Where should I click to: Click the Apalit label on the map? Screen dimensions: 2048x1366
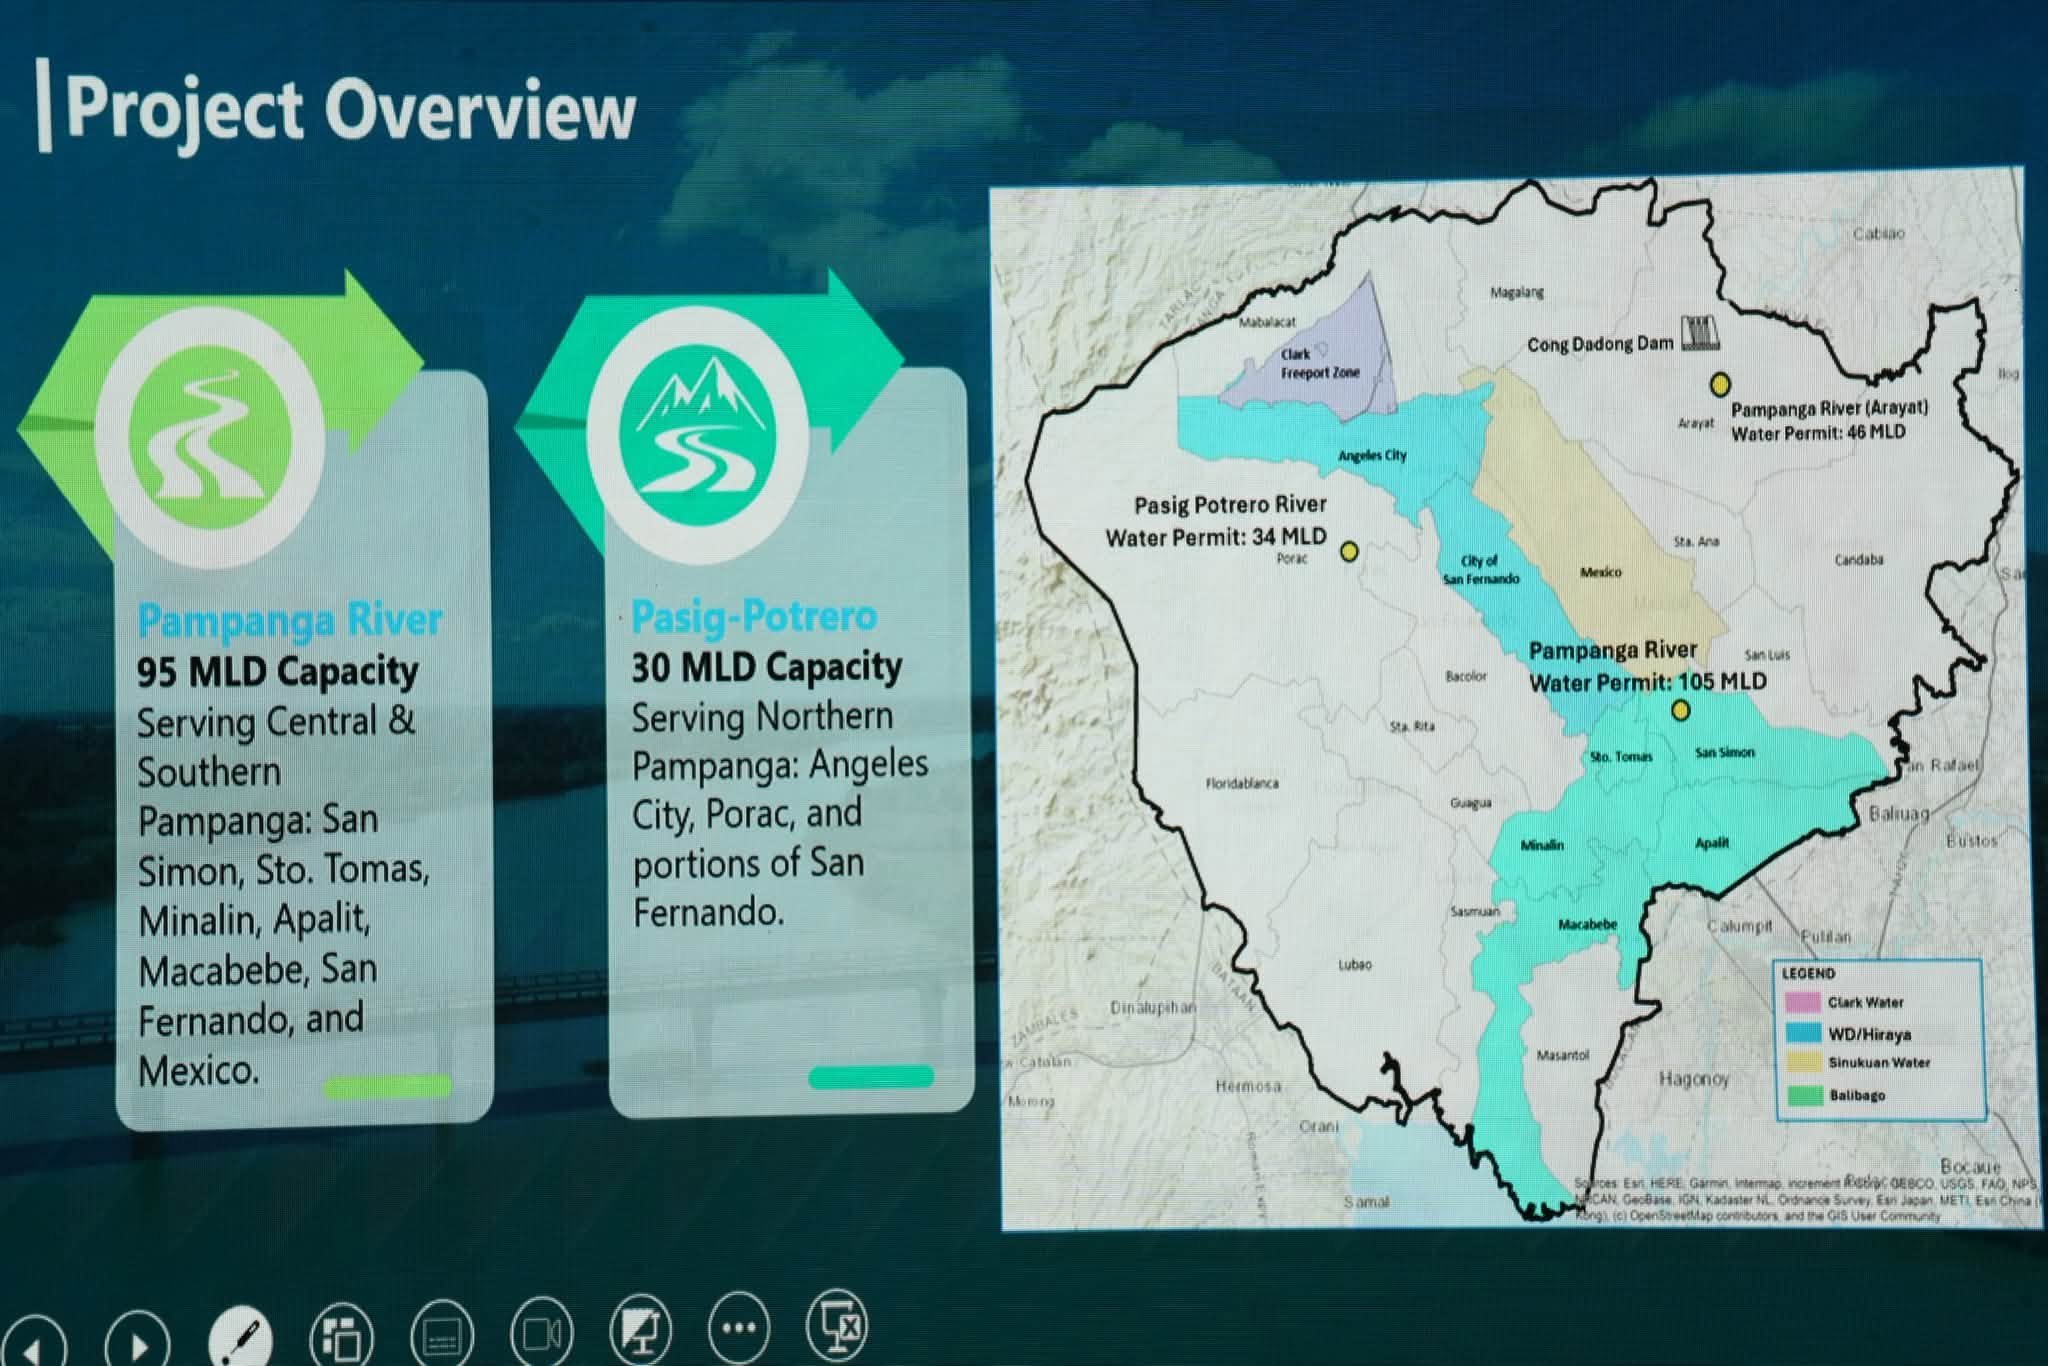coord(1712,843)
